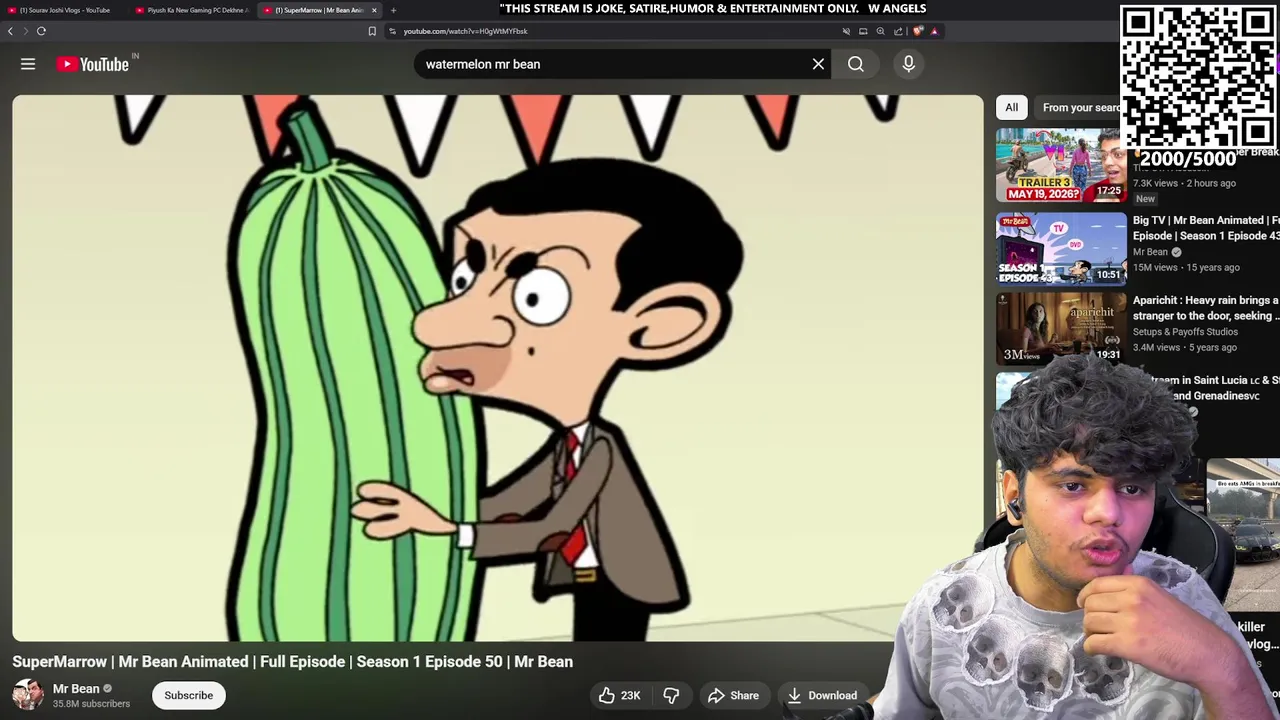
Task: Click the '35.8M subscribers' text
Action: pyautogui.click(x=91, y=704)
